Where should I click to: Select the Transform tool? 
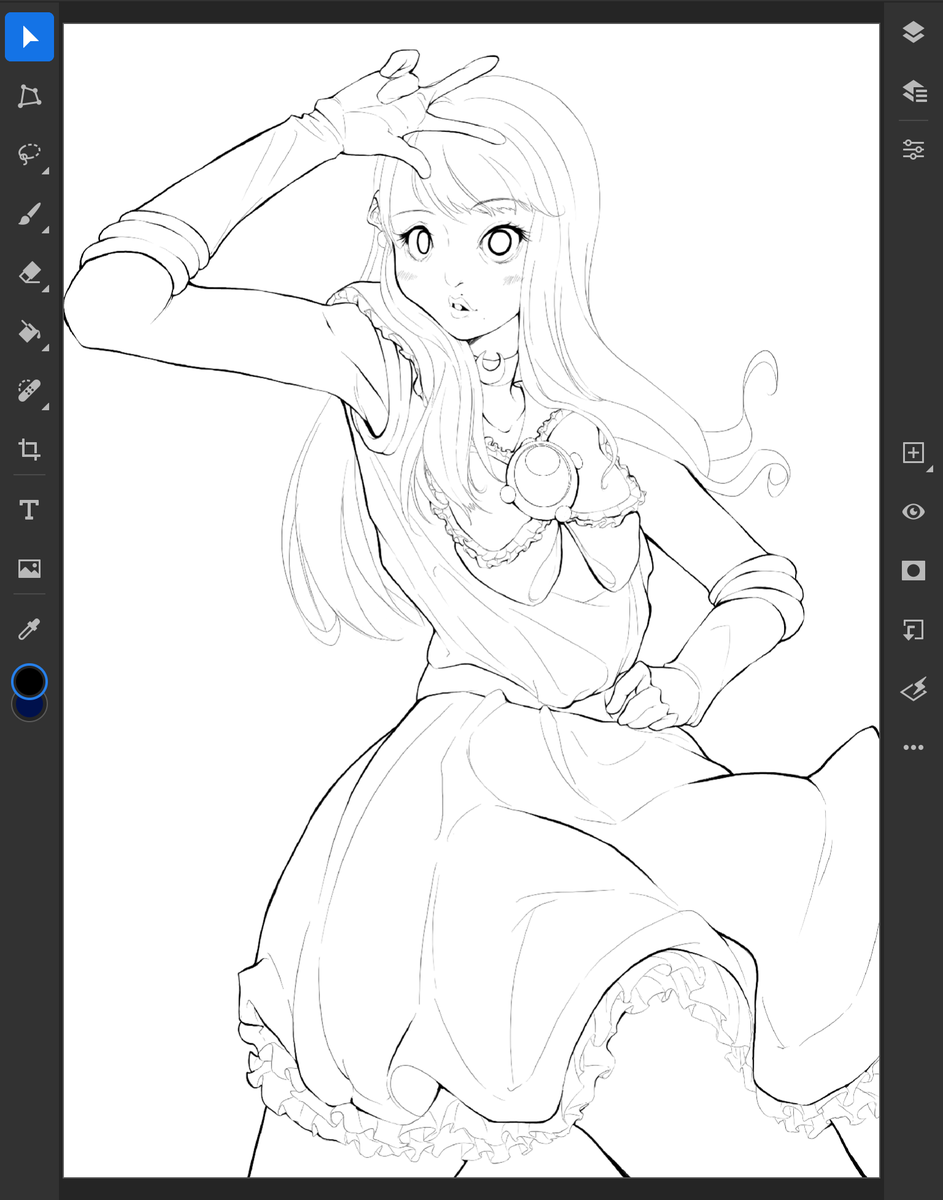coord(29,96)
